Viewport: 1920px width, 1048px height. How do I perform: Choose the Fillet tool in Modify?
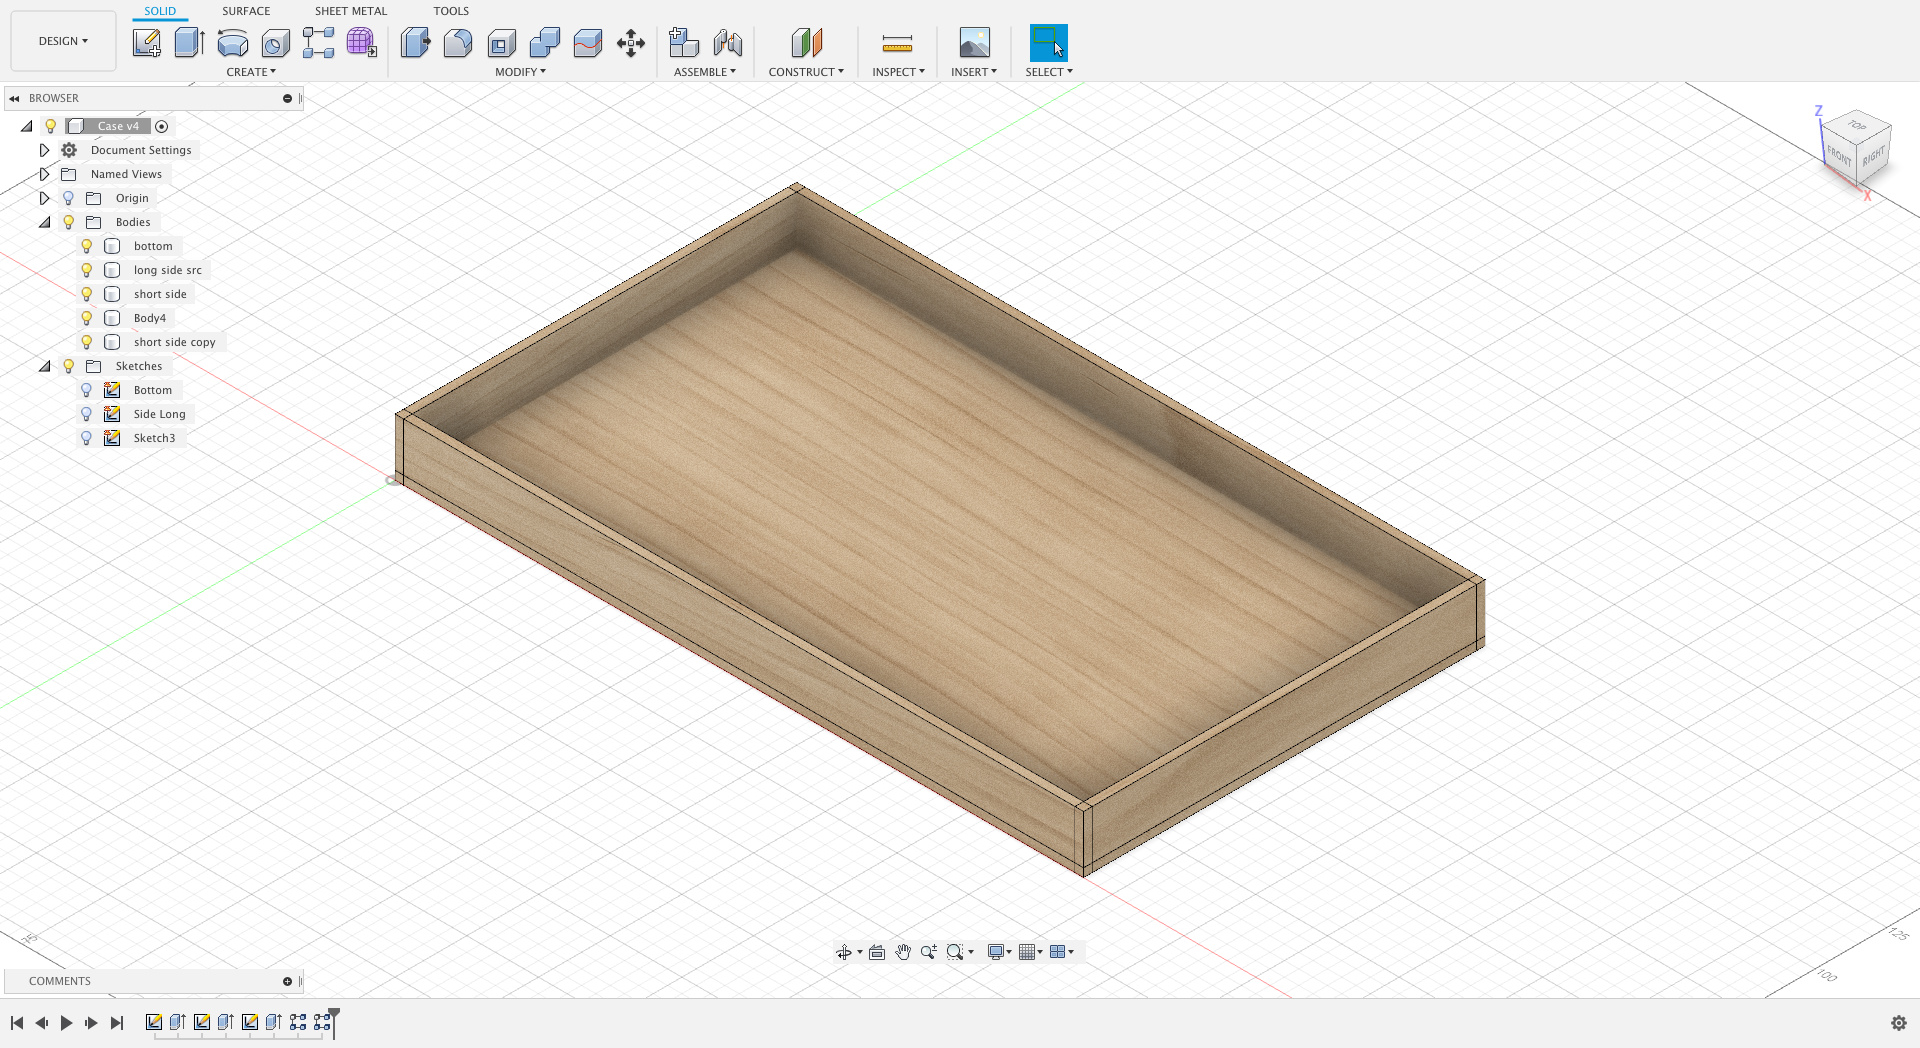tap(458, 43)
